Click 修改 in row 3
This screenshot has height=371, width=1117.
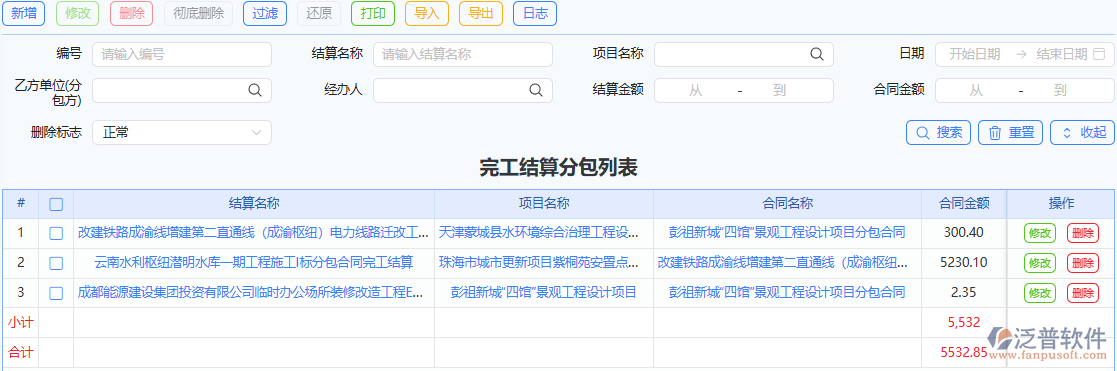1040,293
